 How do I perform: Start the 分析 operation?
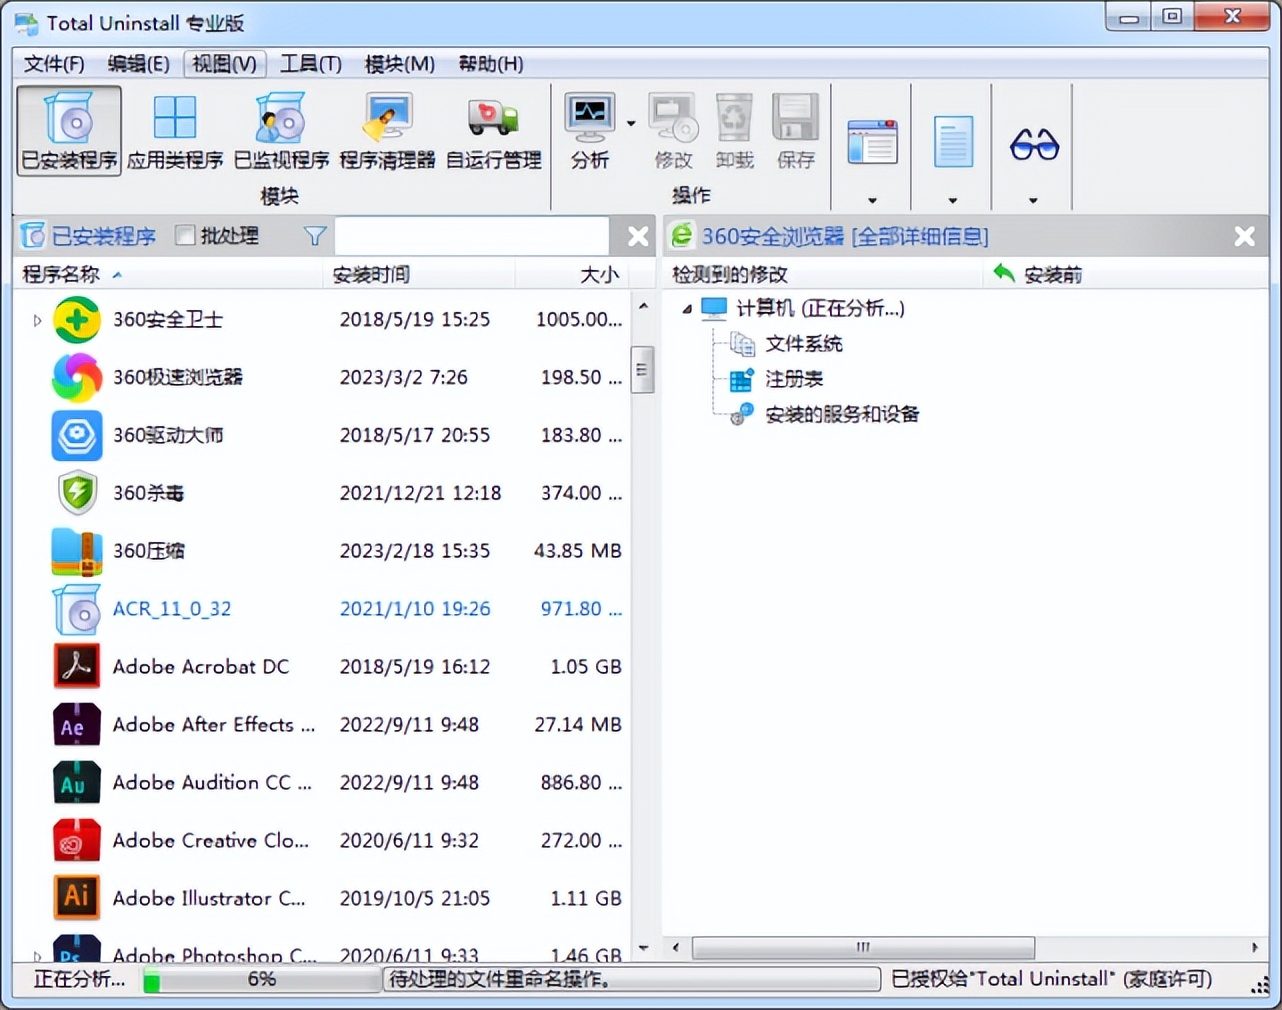588,130
